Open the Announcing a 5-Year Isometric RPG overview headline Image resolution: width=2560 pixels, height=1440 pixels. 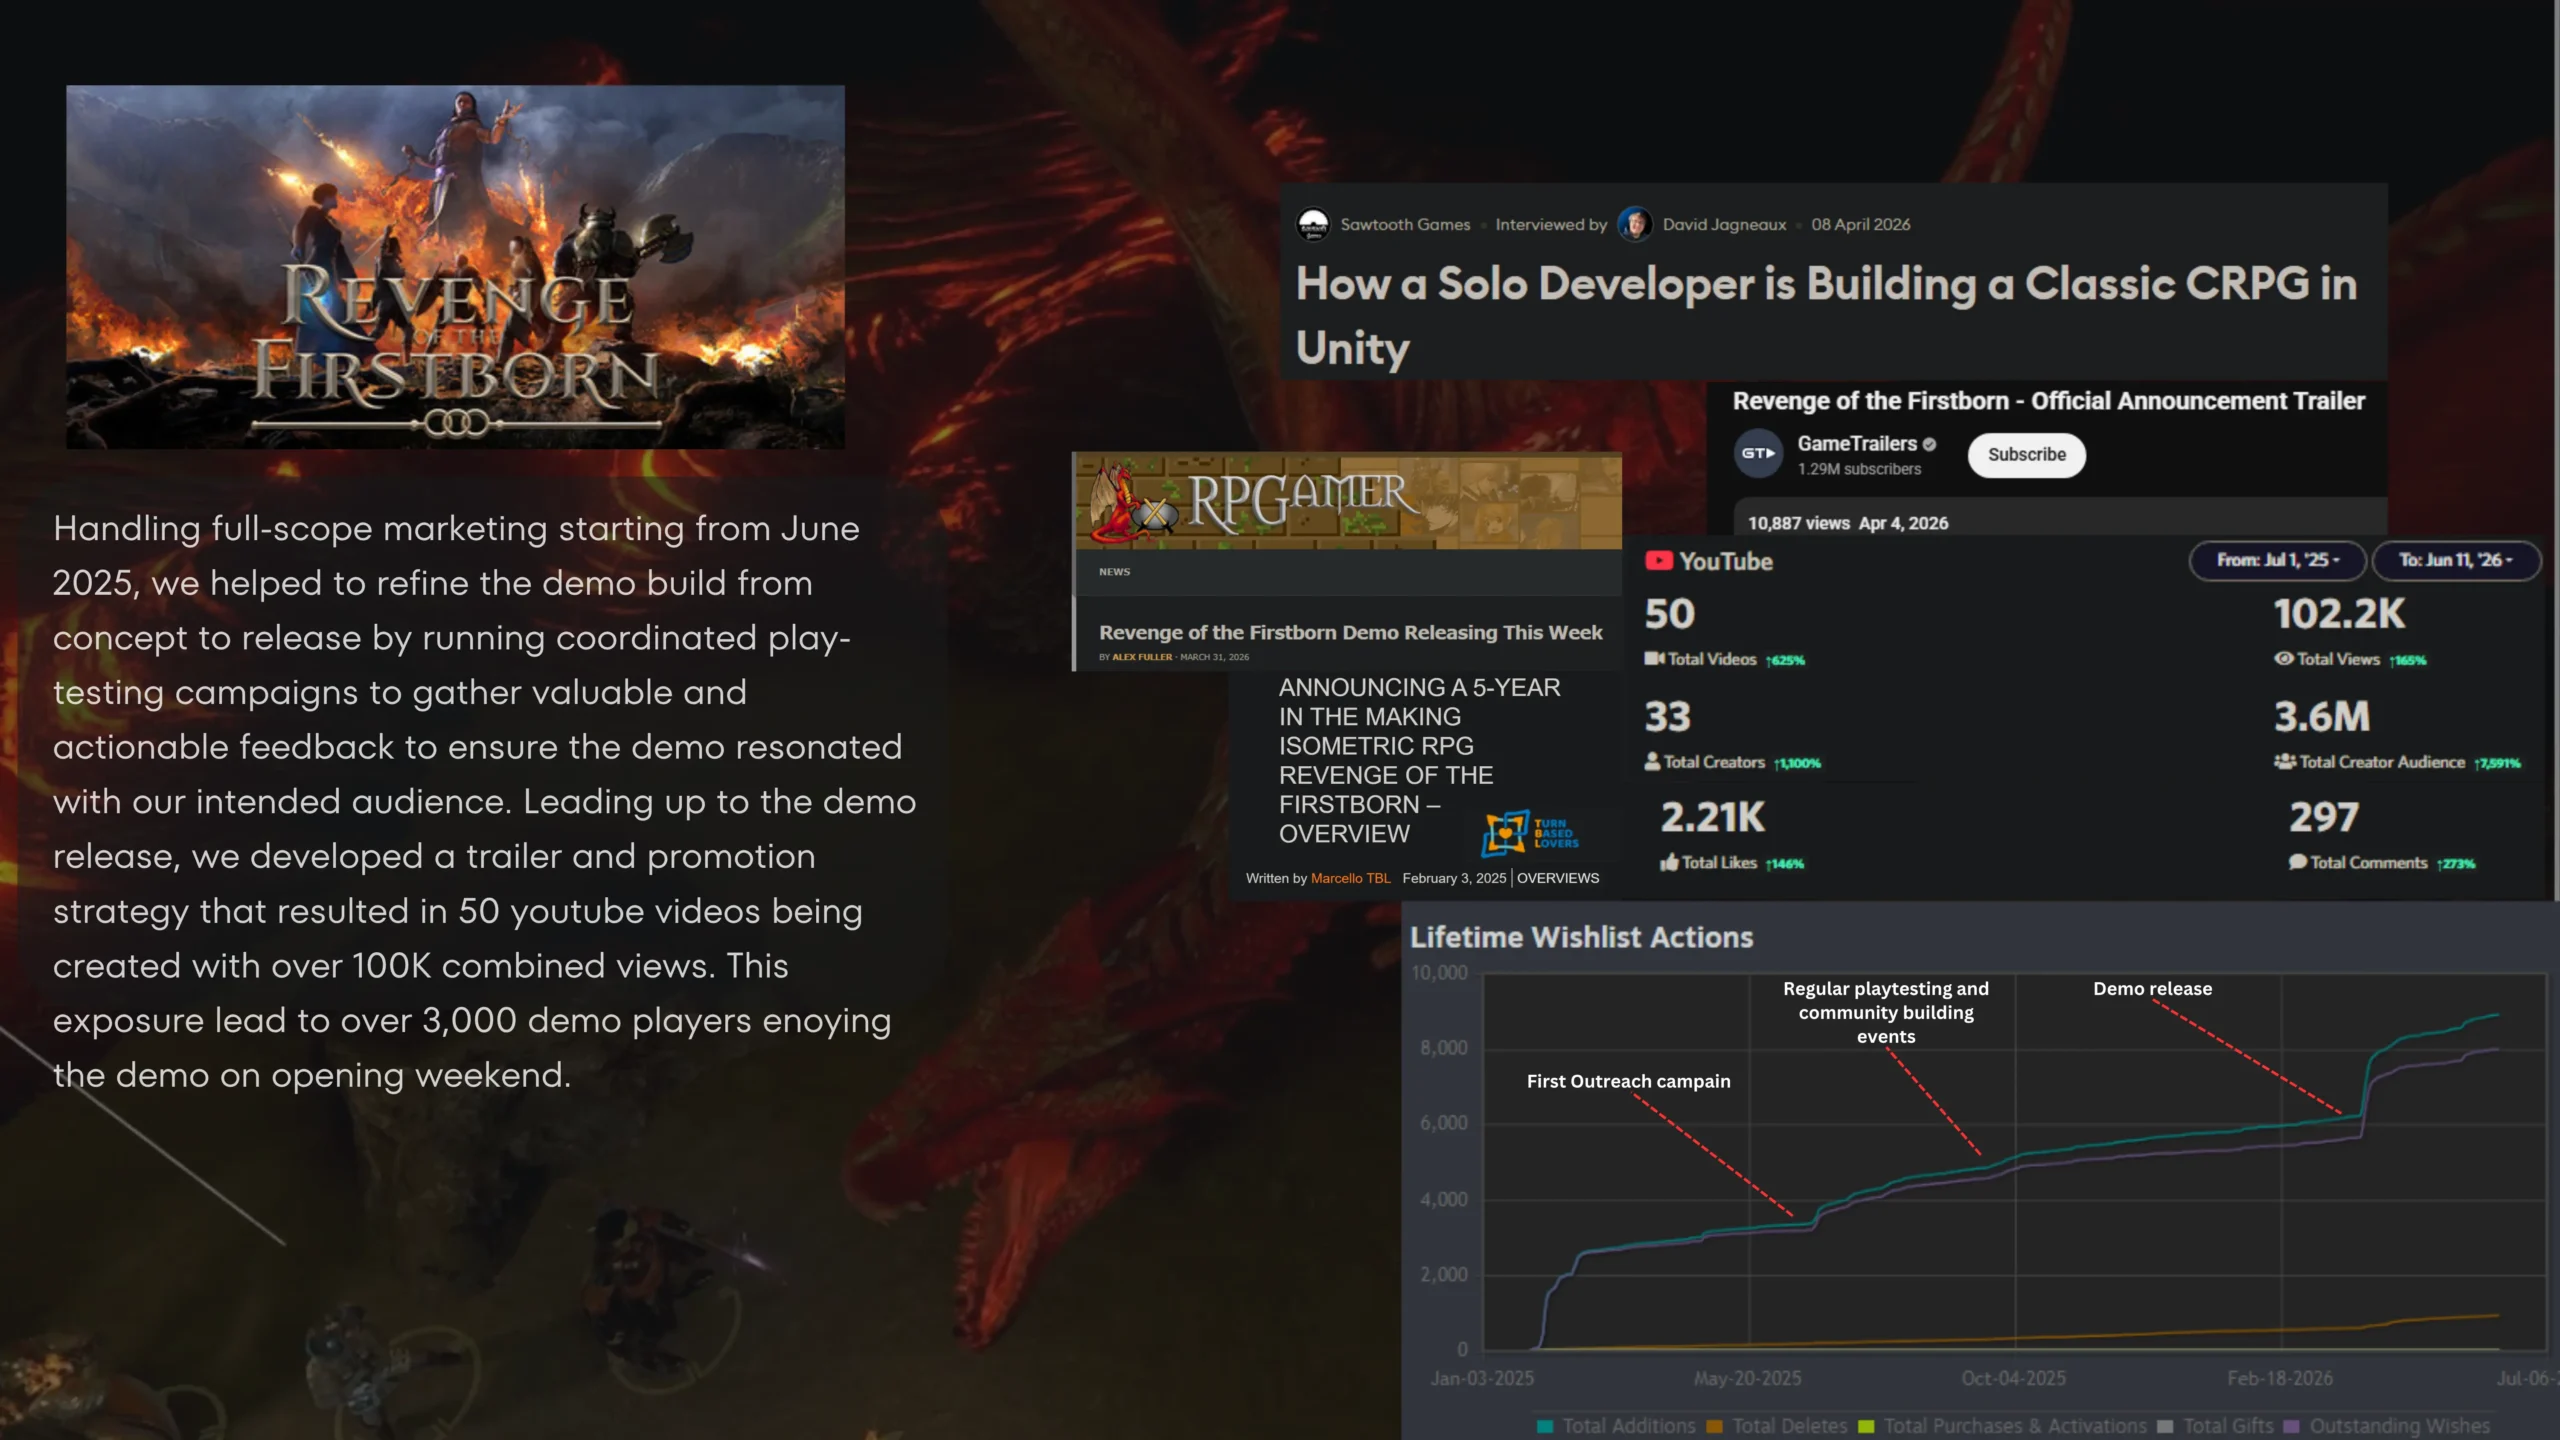point(1419,760)
